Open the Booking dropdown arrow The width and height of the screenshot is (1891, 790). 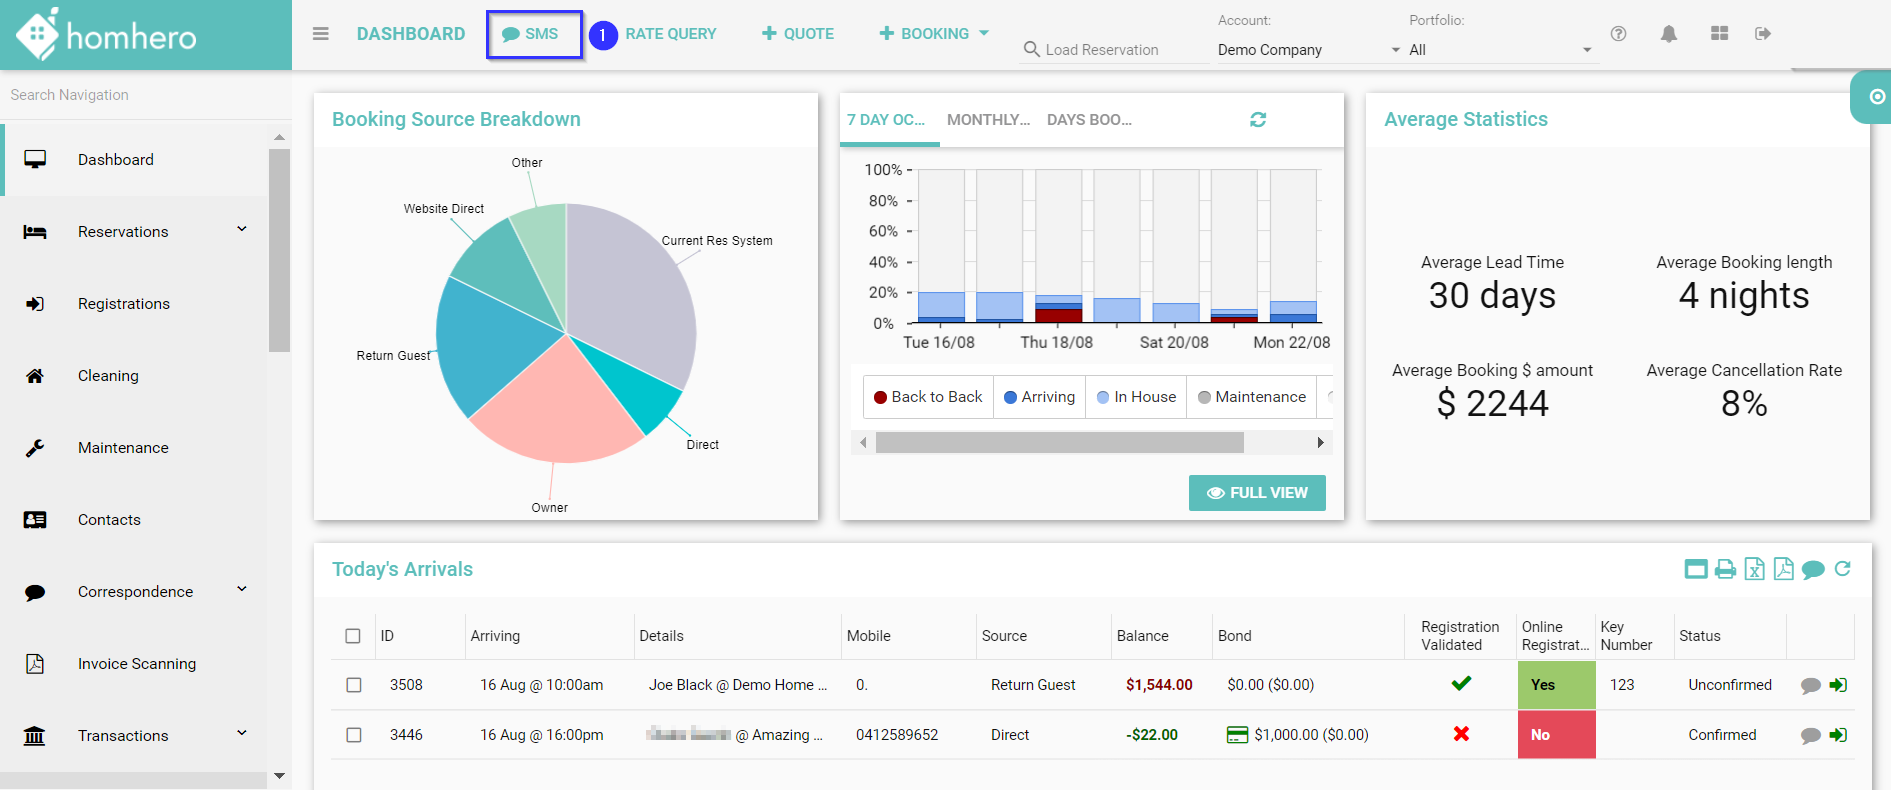coord(984,34)
